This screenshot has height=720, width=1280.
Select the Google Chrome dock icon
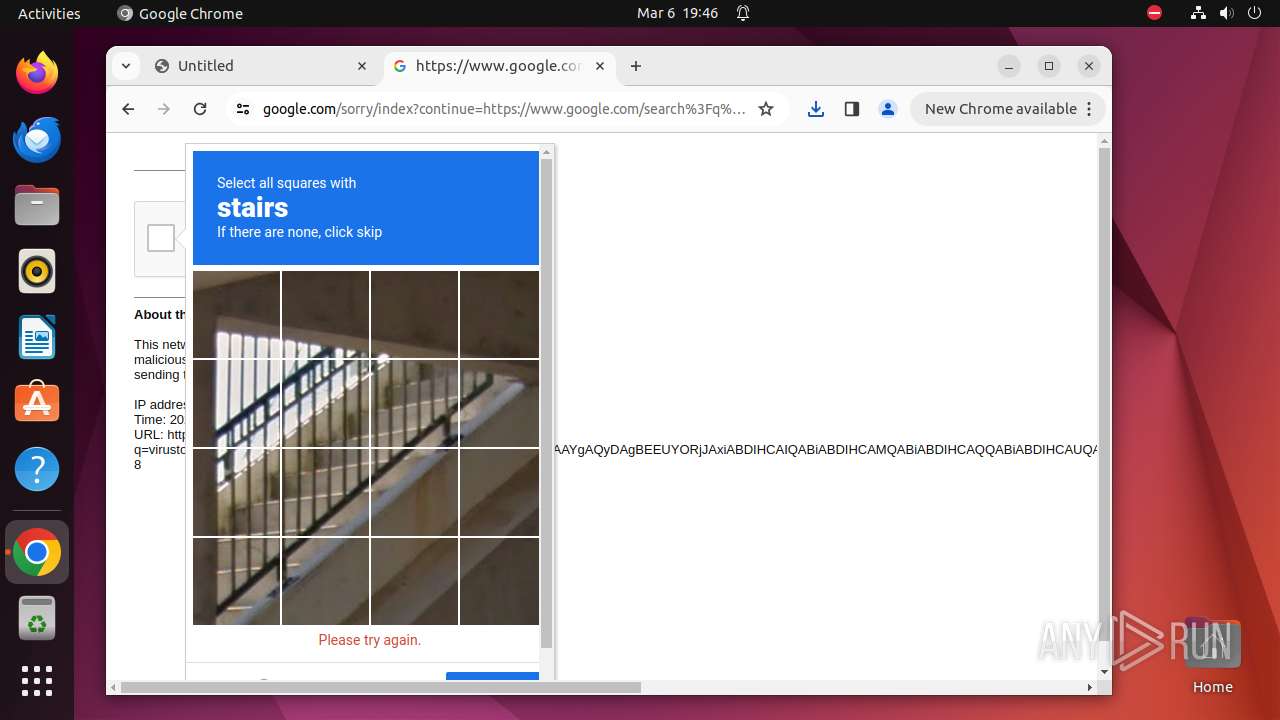tap(37, 552)
